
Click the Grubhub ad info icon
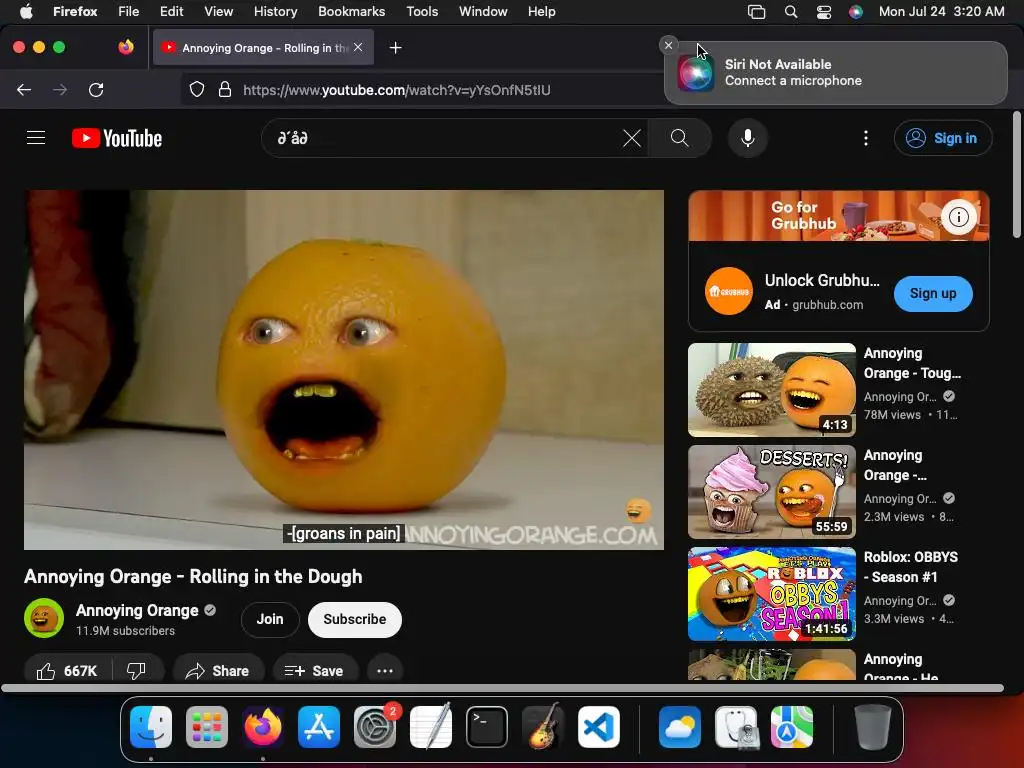pyautogui.click(x=959, y=217)
